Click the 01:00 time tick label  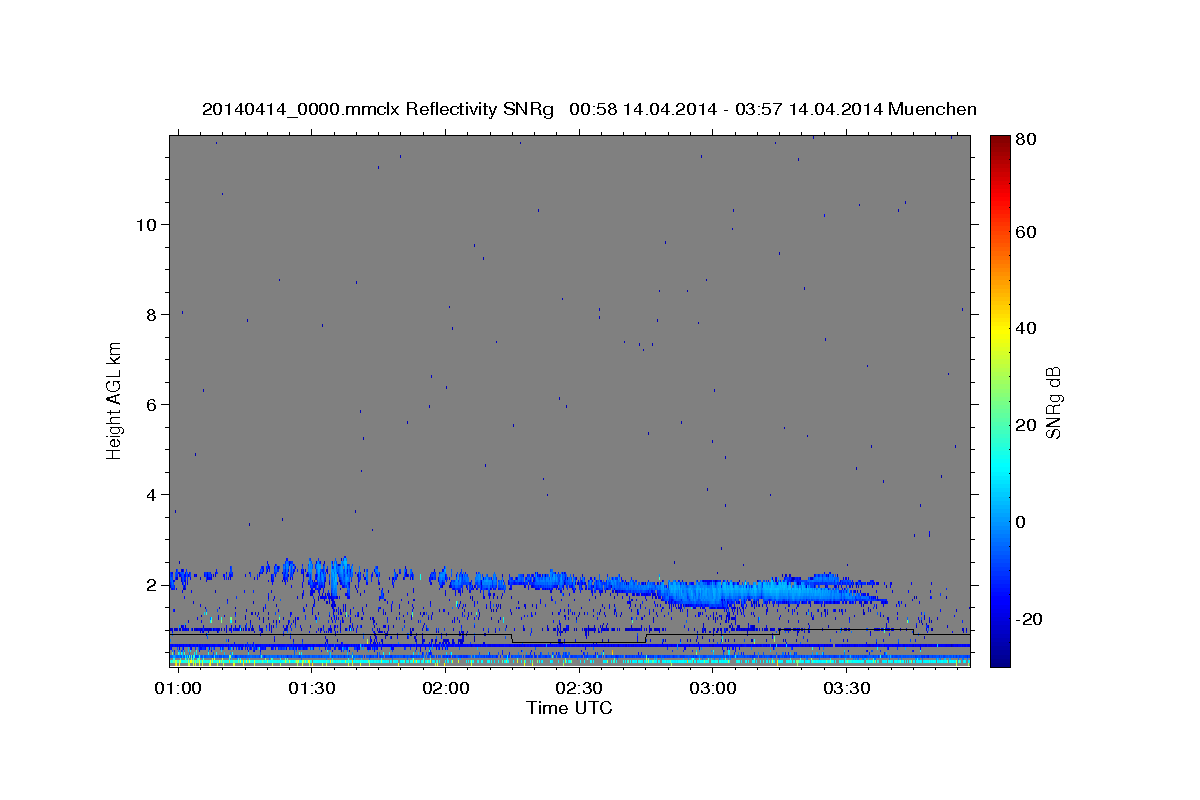pyautogui.click(x=178, y=689)
